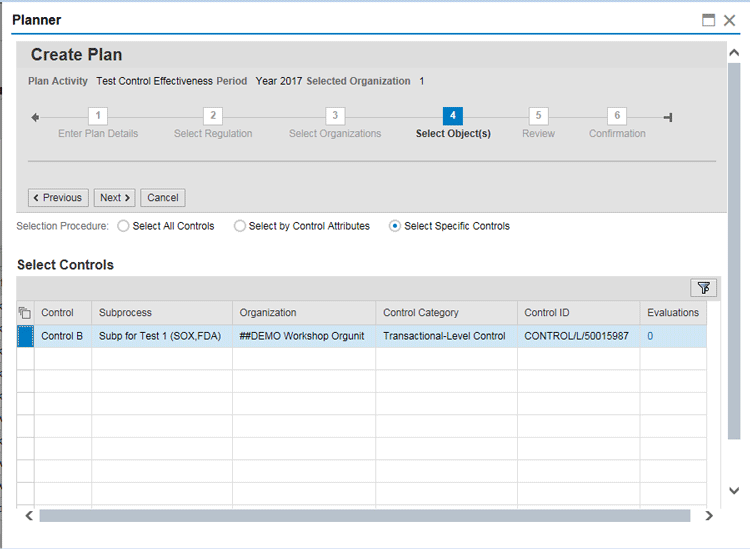This screenshot has height=549, width=750.
Task: Click the roadmap start arrow icon
Action: tap(36, 117)
